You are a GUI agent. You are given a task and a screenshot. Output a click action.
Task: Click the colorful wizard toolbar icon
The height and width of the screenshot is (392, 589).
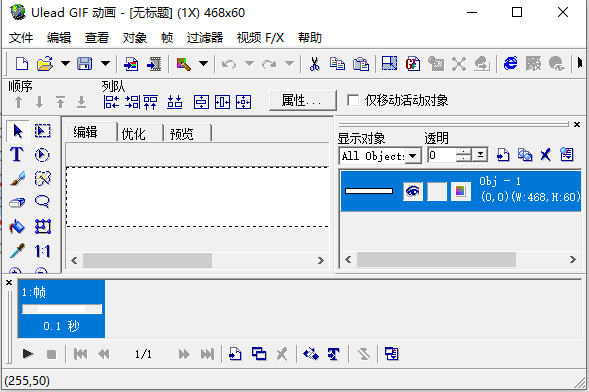point(184,64)
